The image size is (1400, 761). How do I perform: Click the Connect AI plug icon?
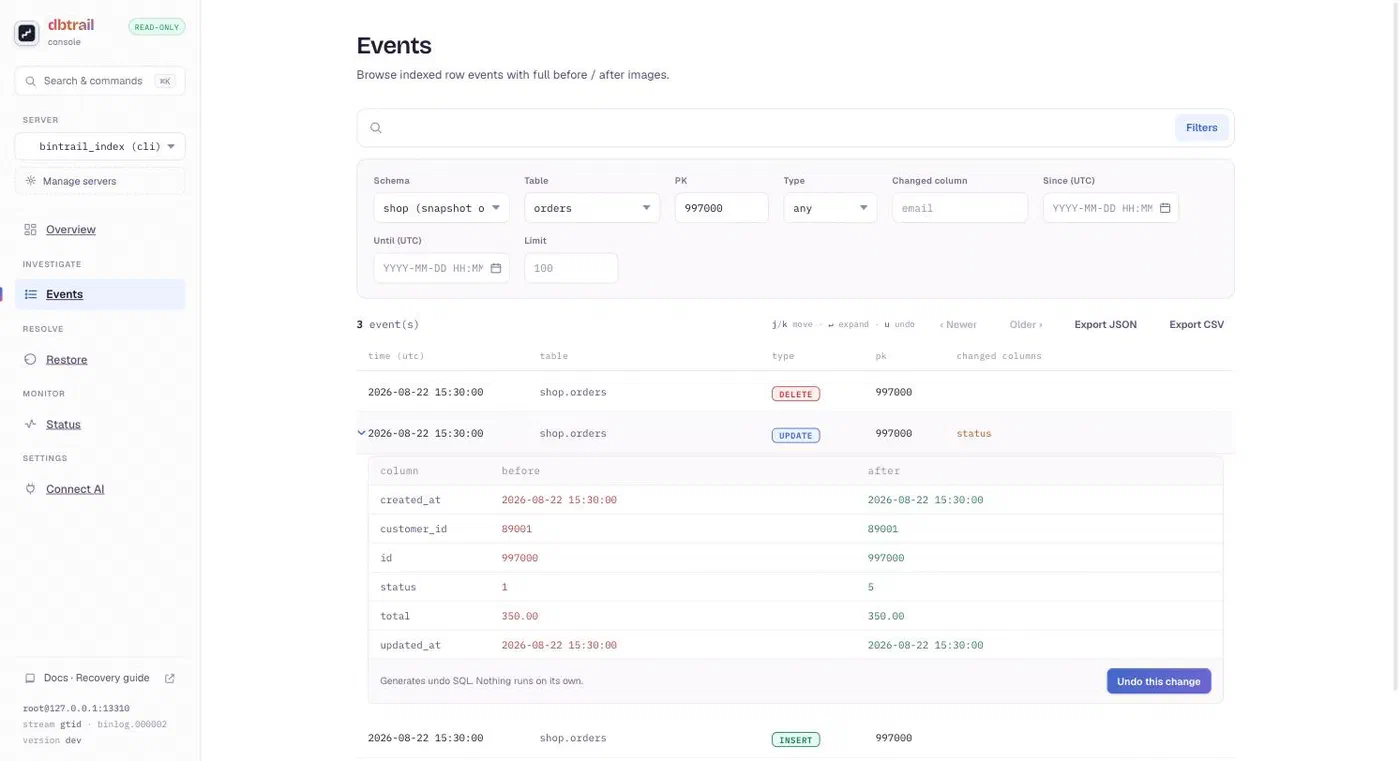pyautogui.click(x=31, y=489)
